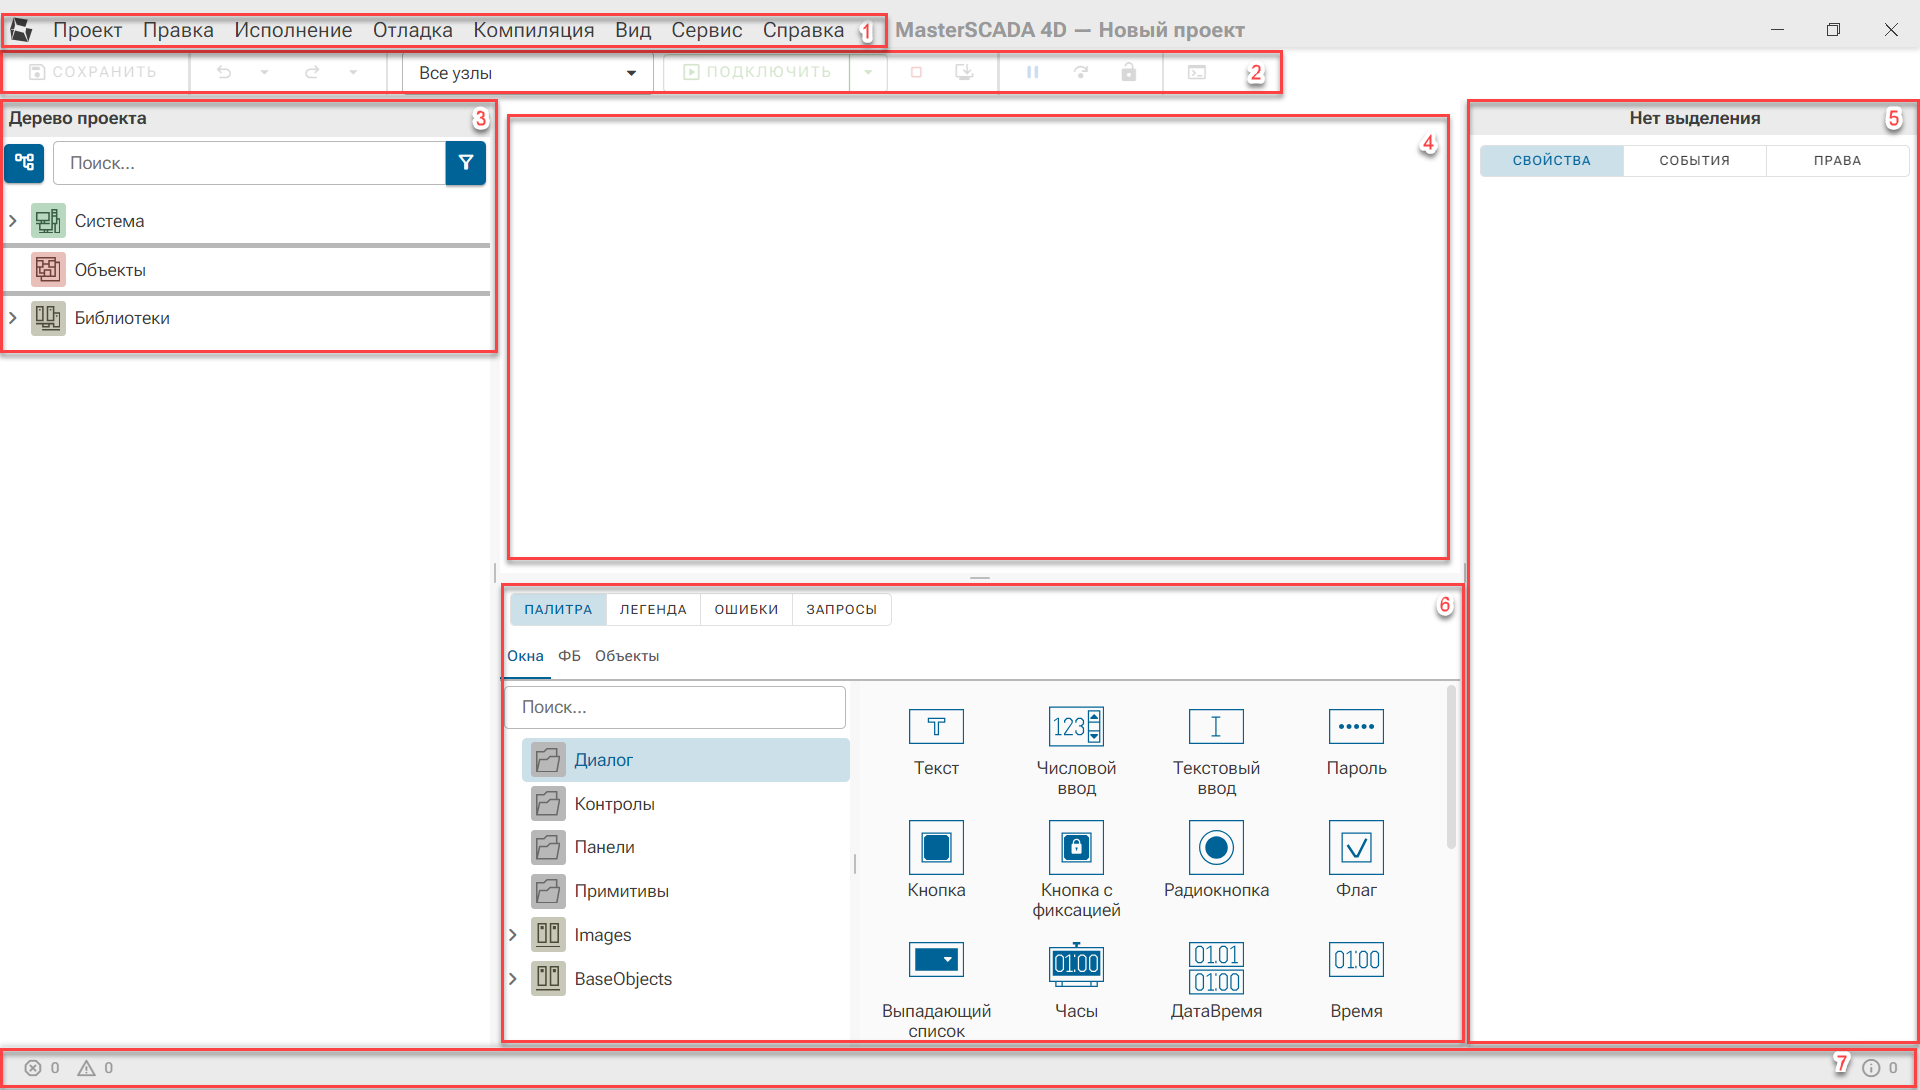
Task: Switch to the Легенда tab
Action: 653,610
